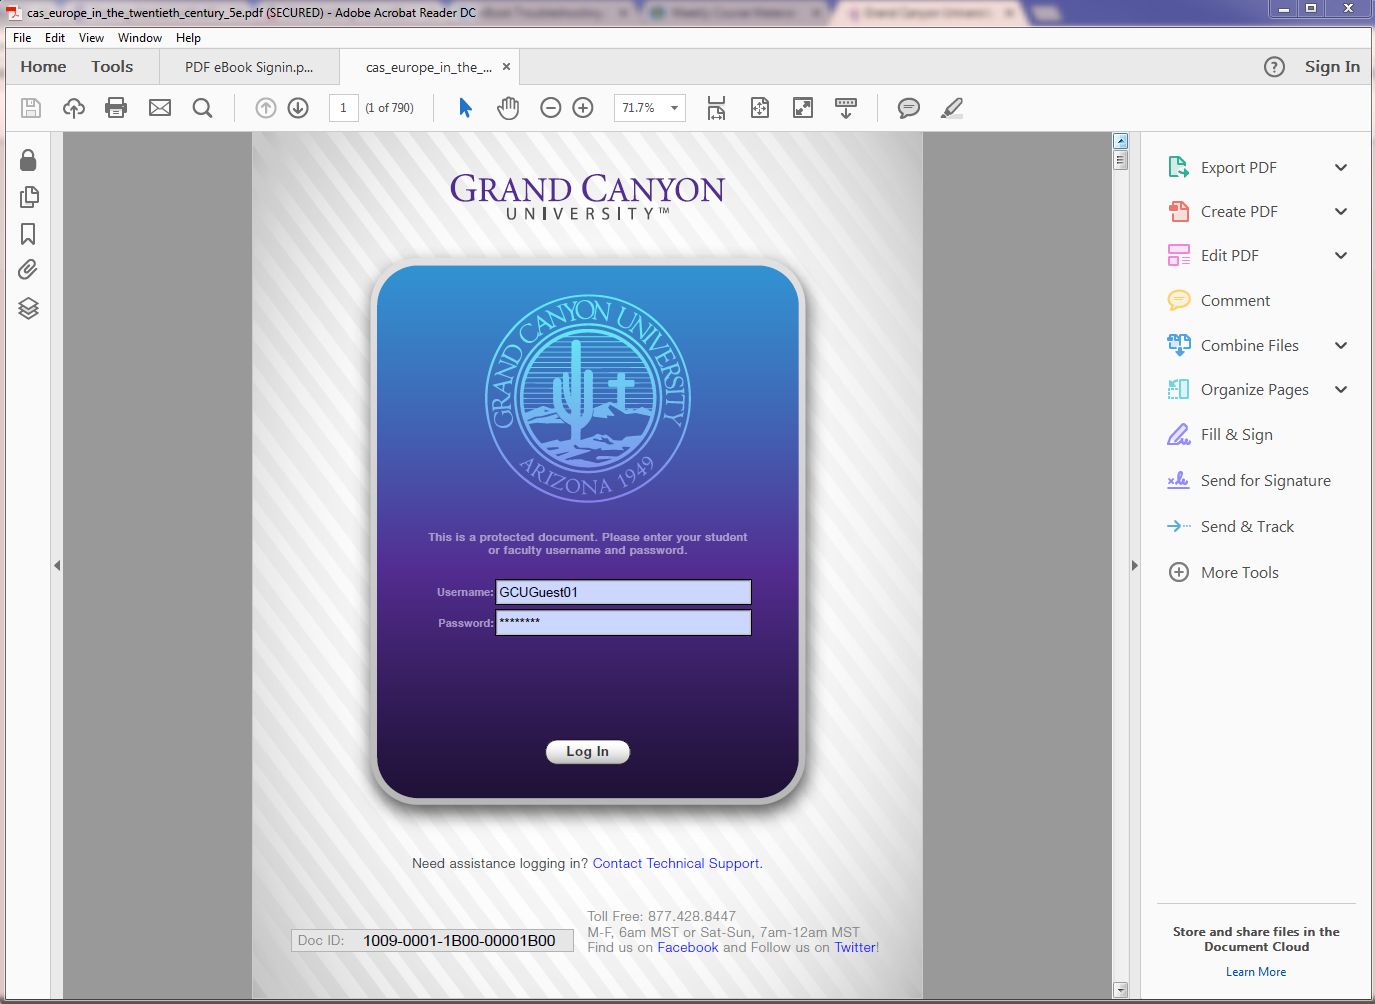
Task: Open Contact Technical Support link
Action: (x=676, y=864)
